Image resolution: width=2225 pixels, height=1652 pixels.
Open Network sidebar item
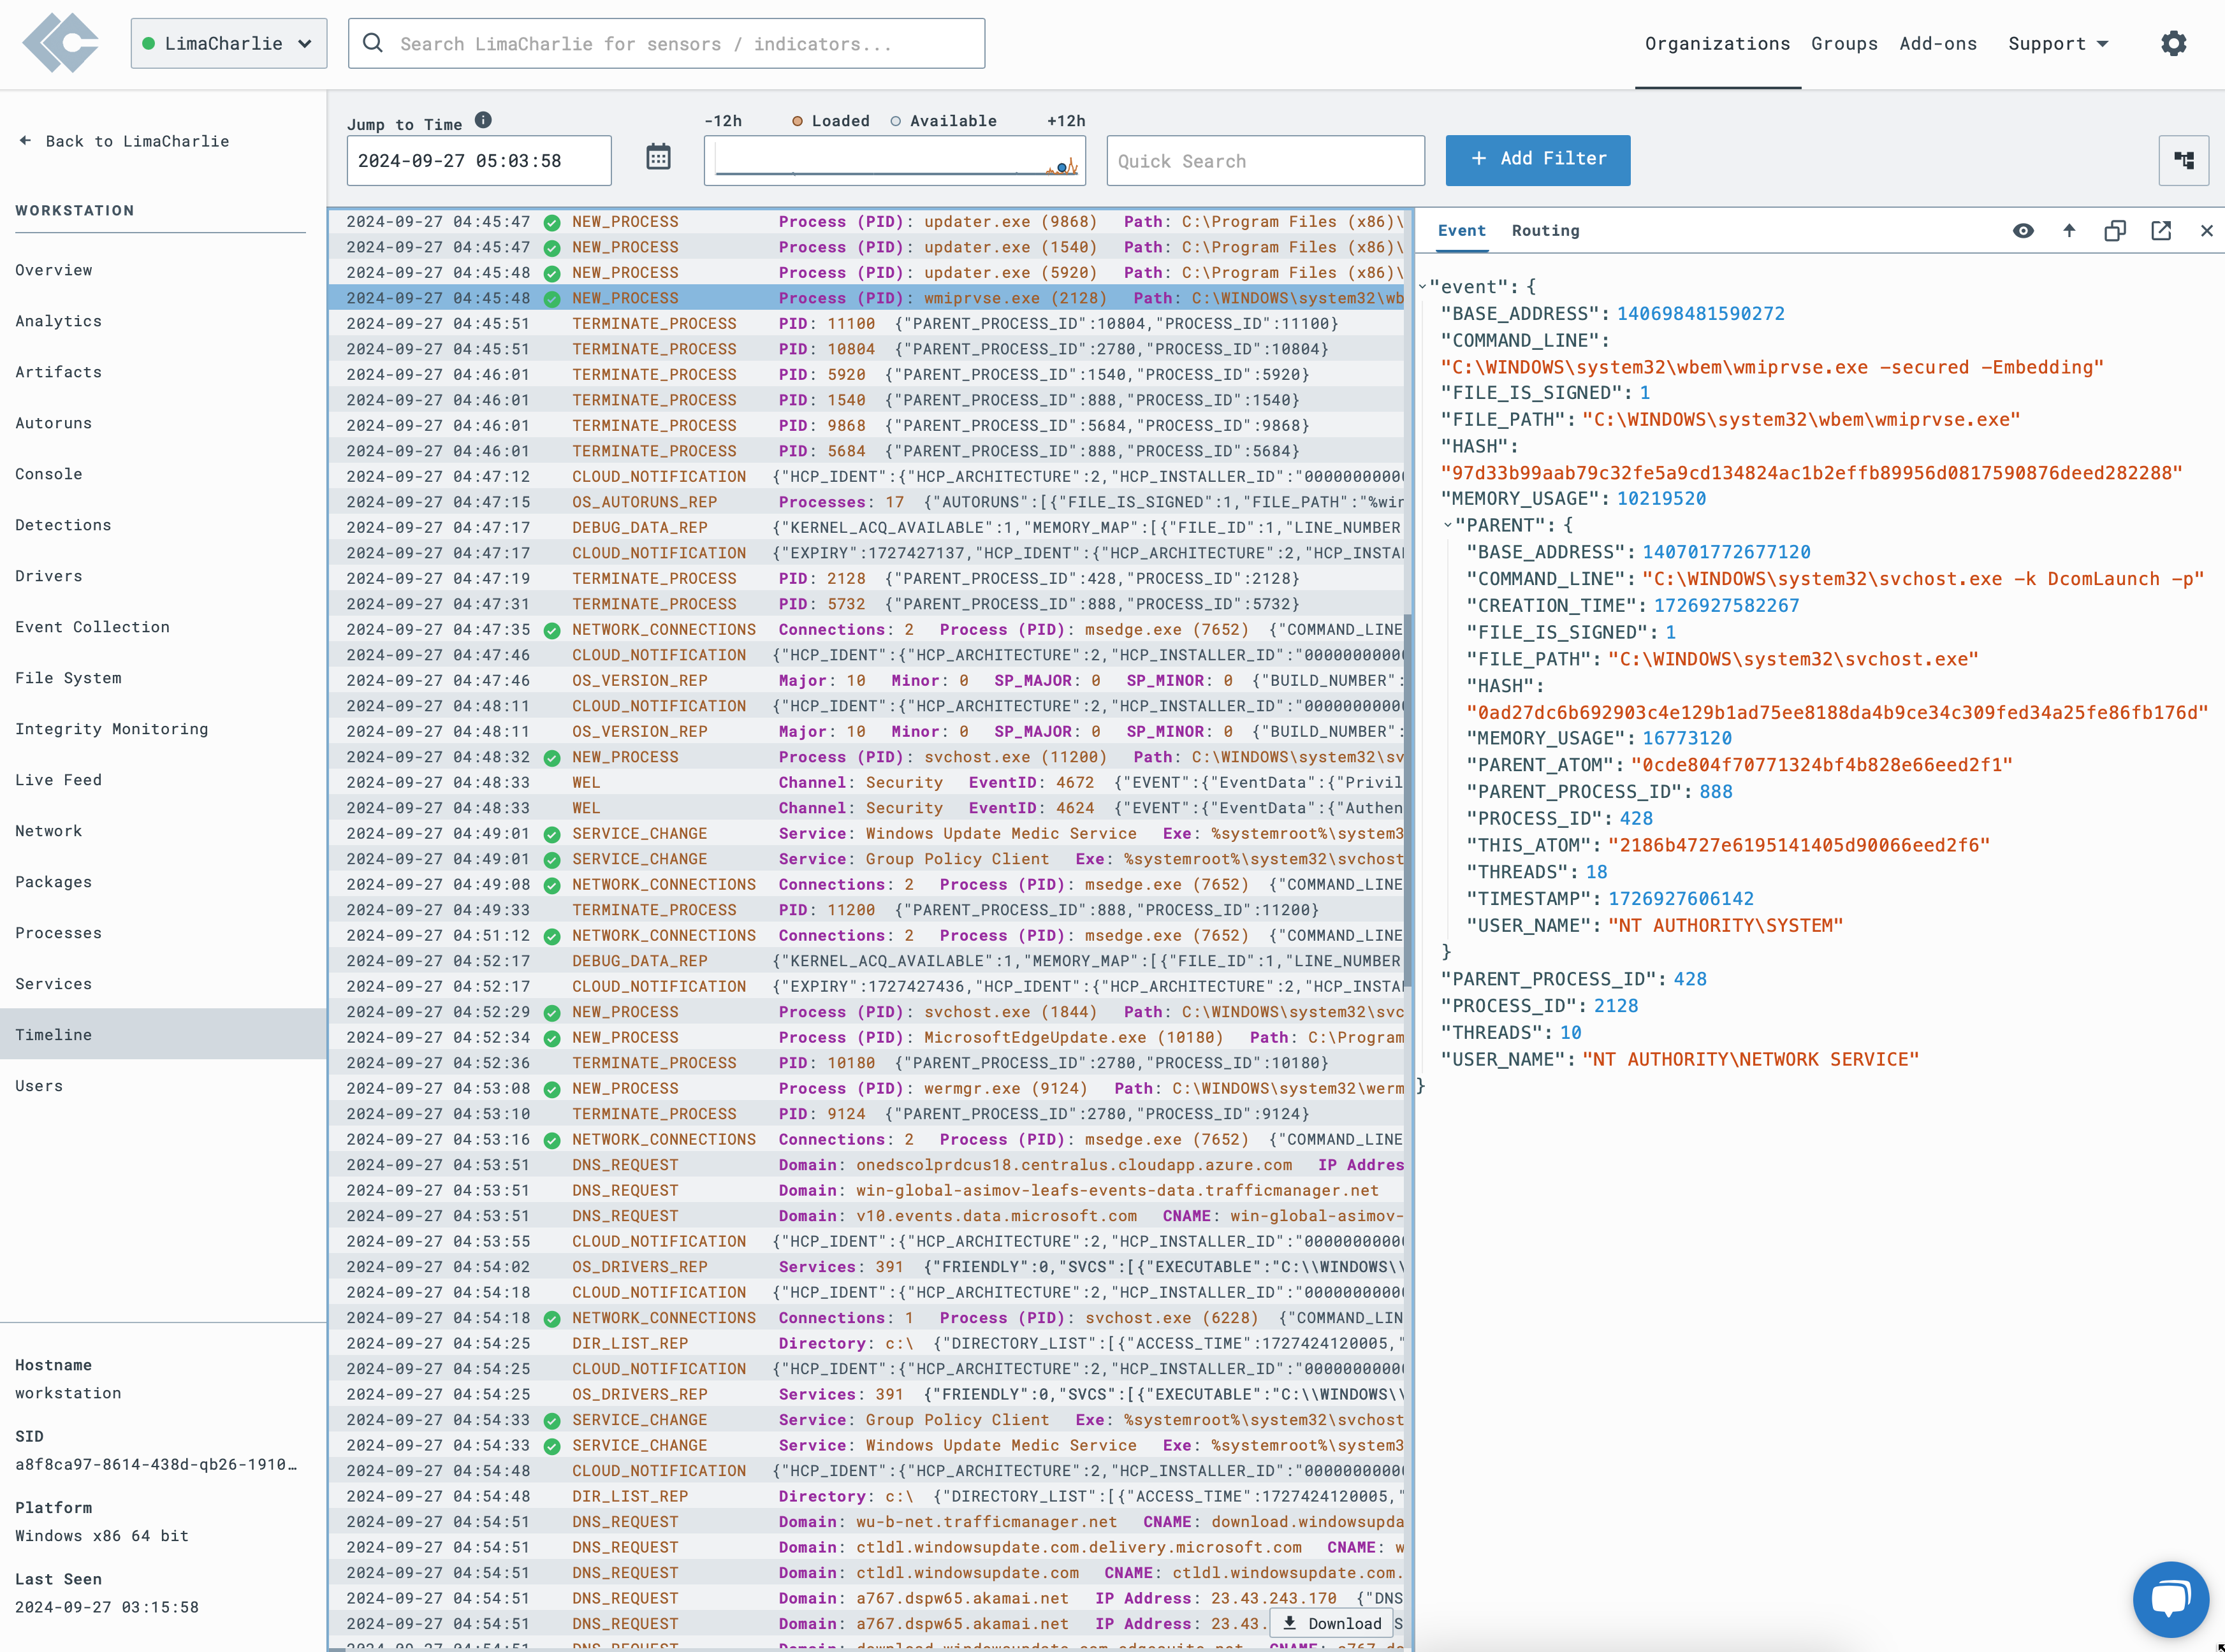[163, 831]
